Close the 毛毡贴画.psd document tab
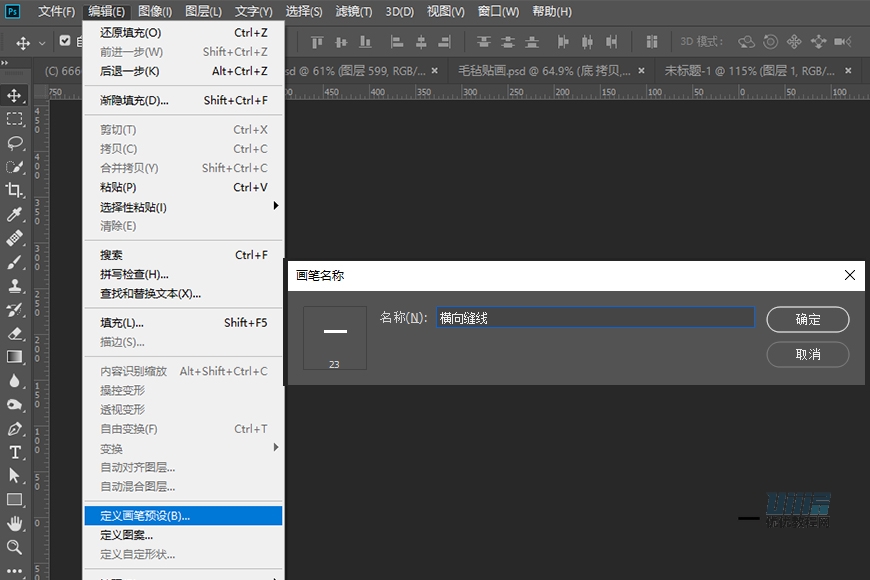 click(641, 71)
